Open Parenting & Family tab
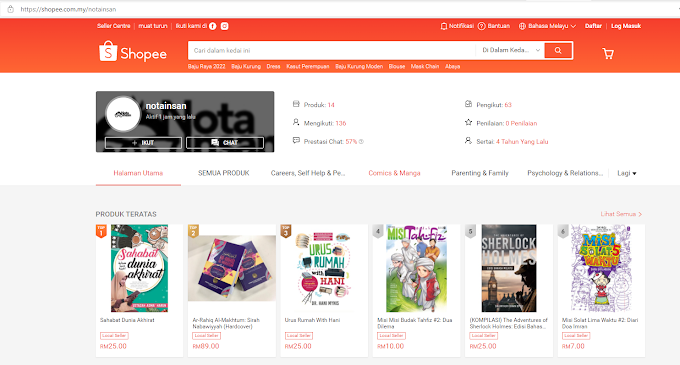 (x=480, y=173)
